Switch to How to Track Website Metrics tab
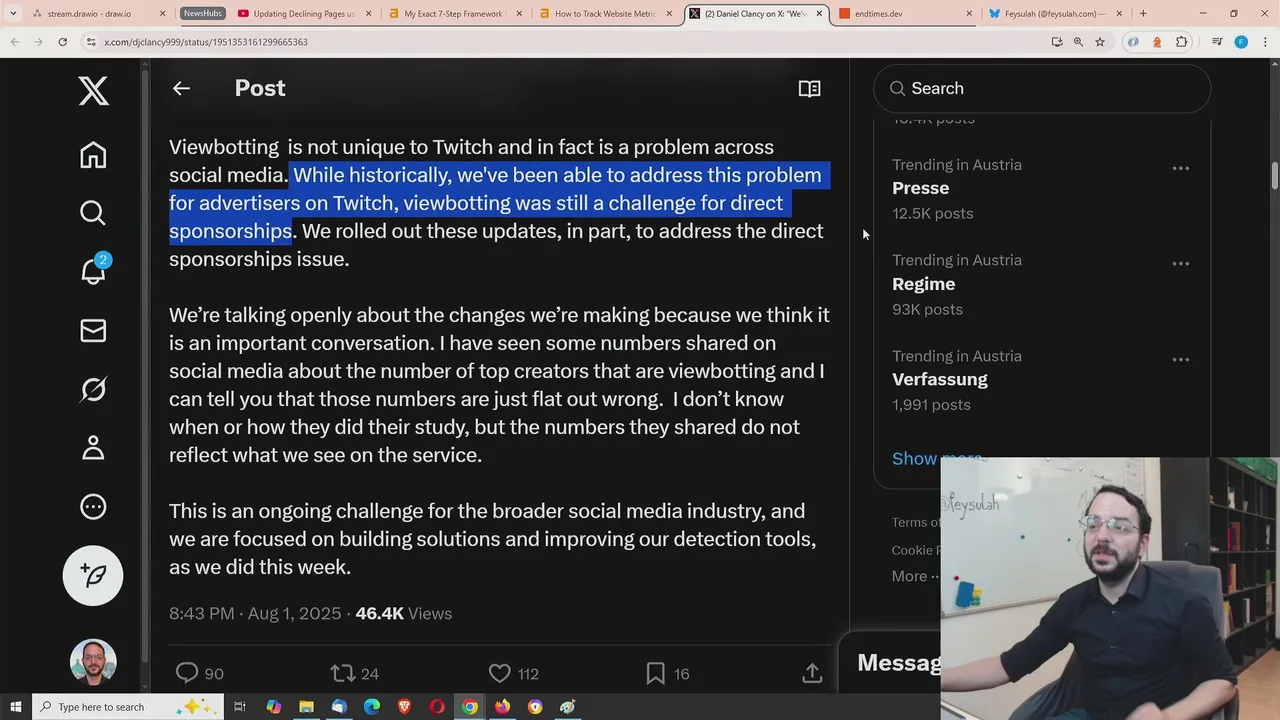The width and height of the screenshot is (1280, 720). tap(606, 14)
